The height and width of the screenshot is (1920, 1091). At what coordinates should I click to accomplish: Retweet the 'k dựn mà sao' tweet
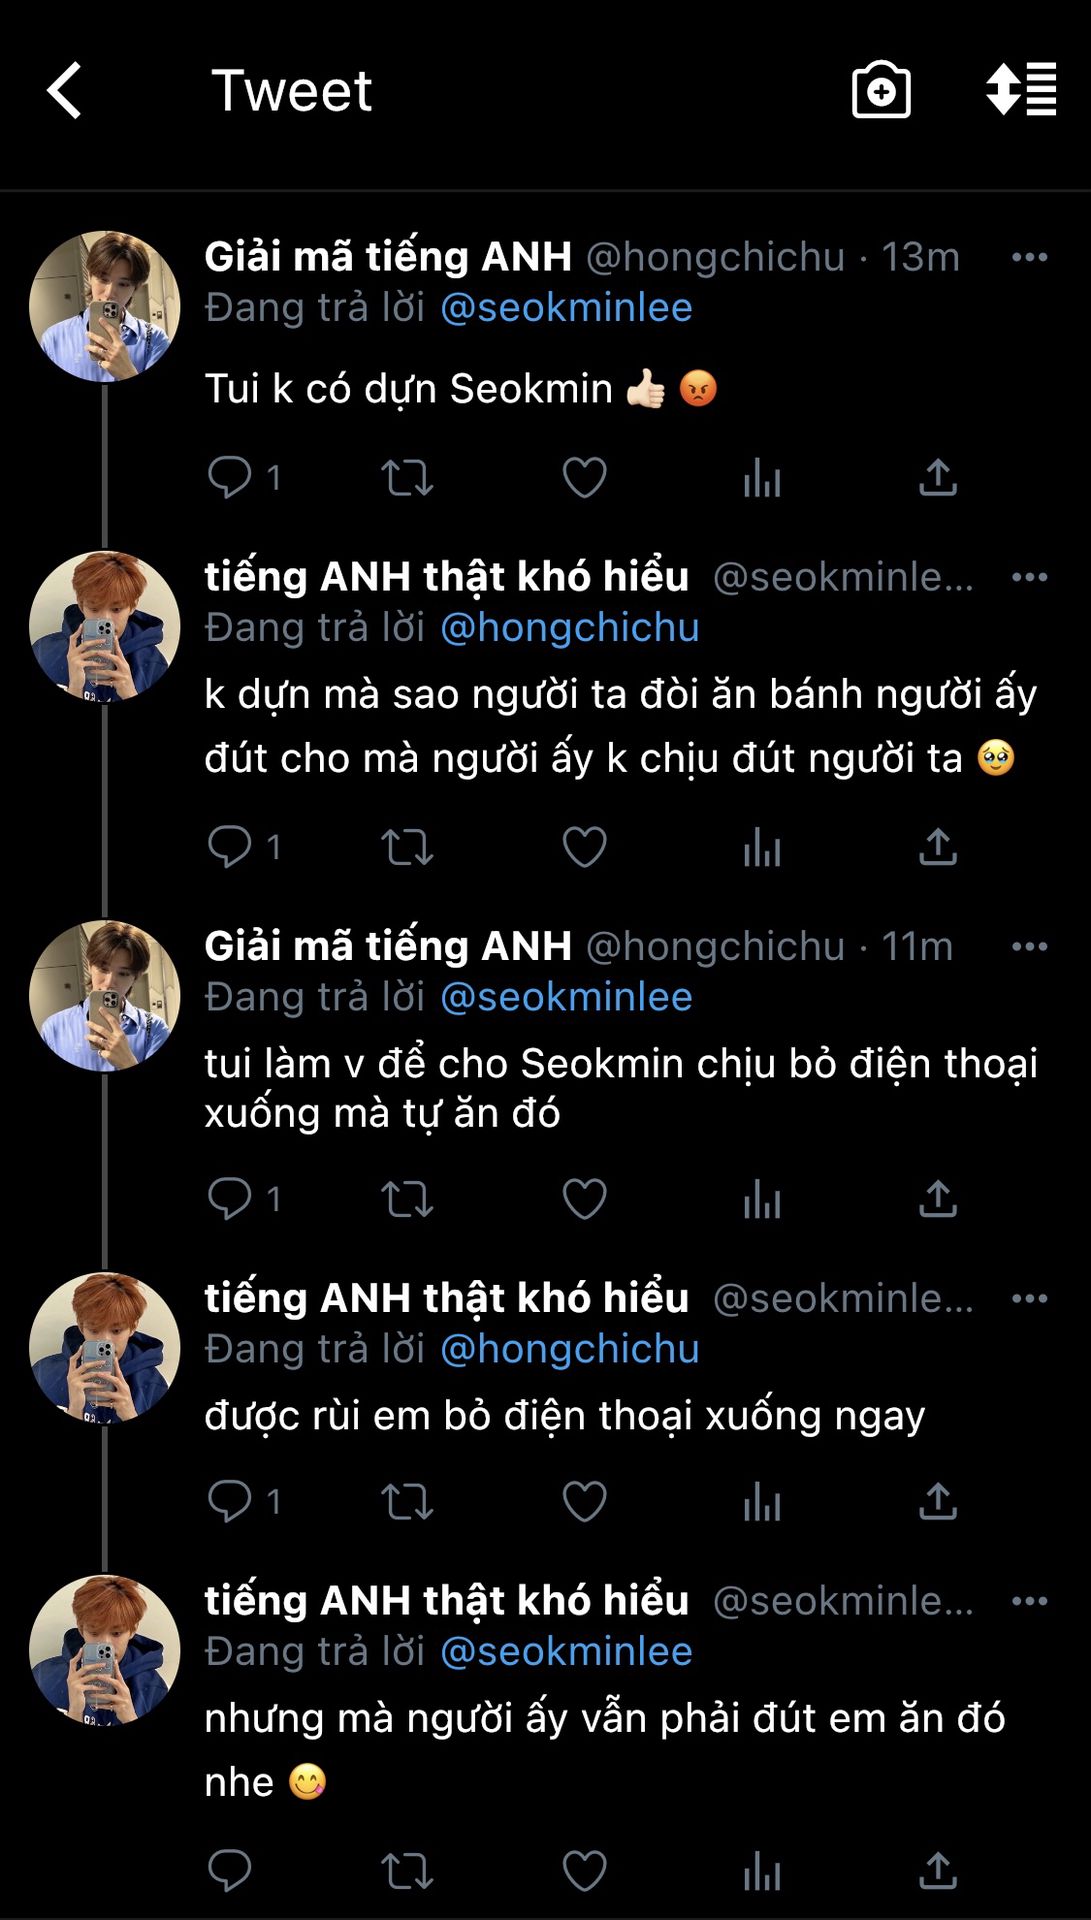tap(407, 847)
